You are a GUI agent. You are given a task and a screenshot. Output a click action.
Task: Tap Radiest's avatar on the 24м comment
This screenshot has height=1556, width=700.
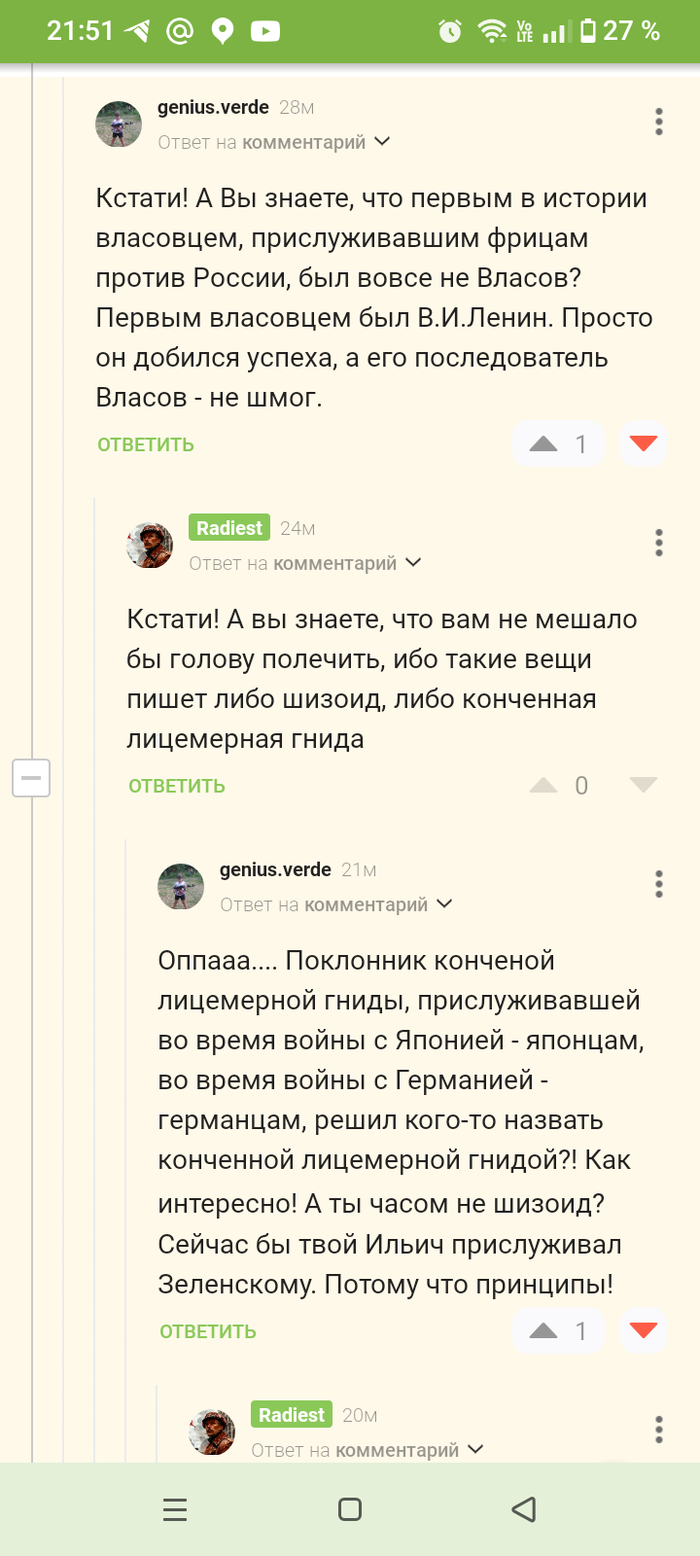tap(150, 545)
